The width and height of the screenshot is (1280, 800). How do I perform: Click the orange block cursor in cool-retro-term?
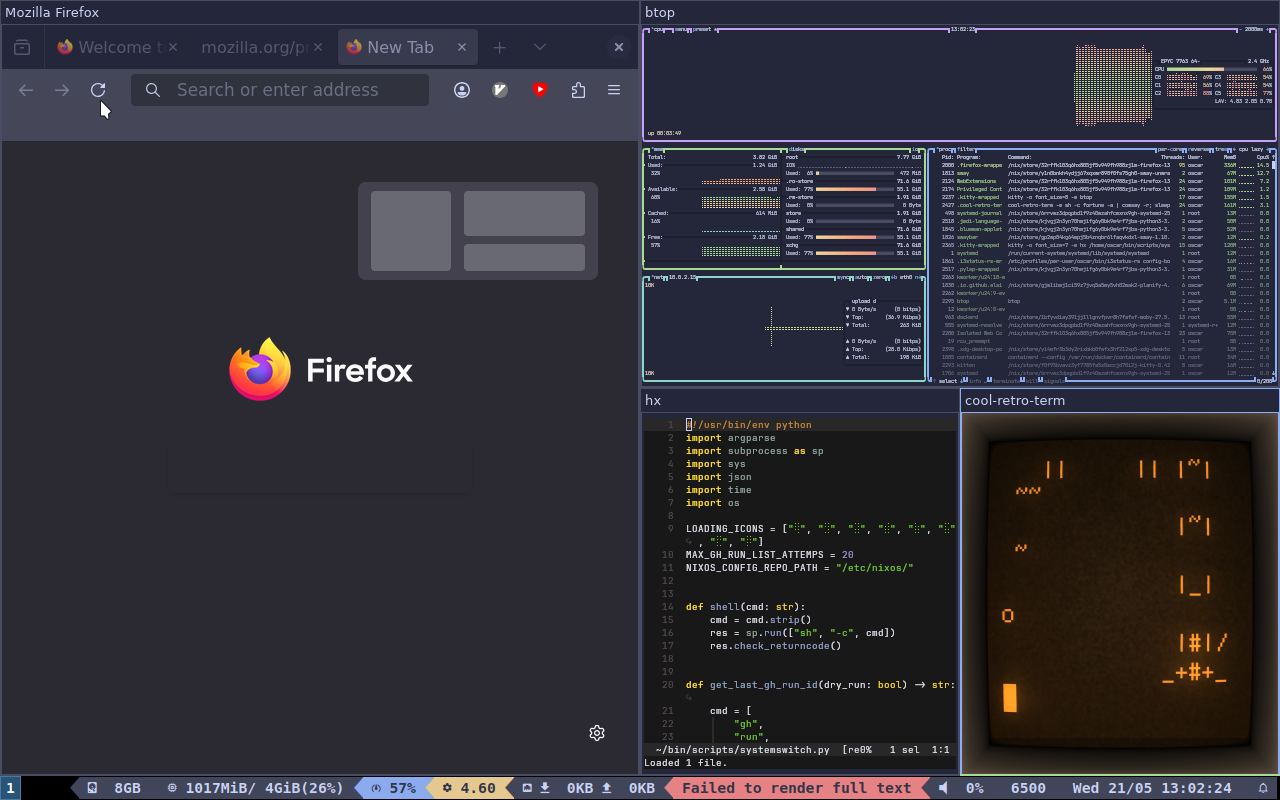(1010, 697)
